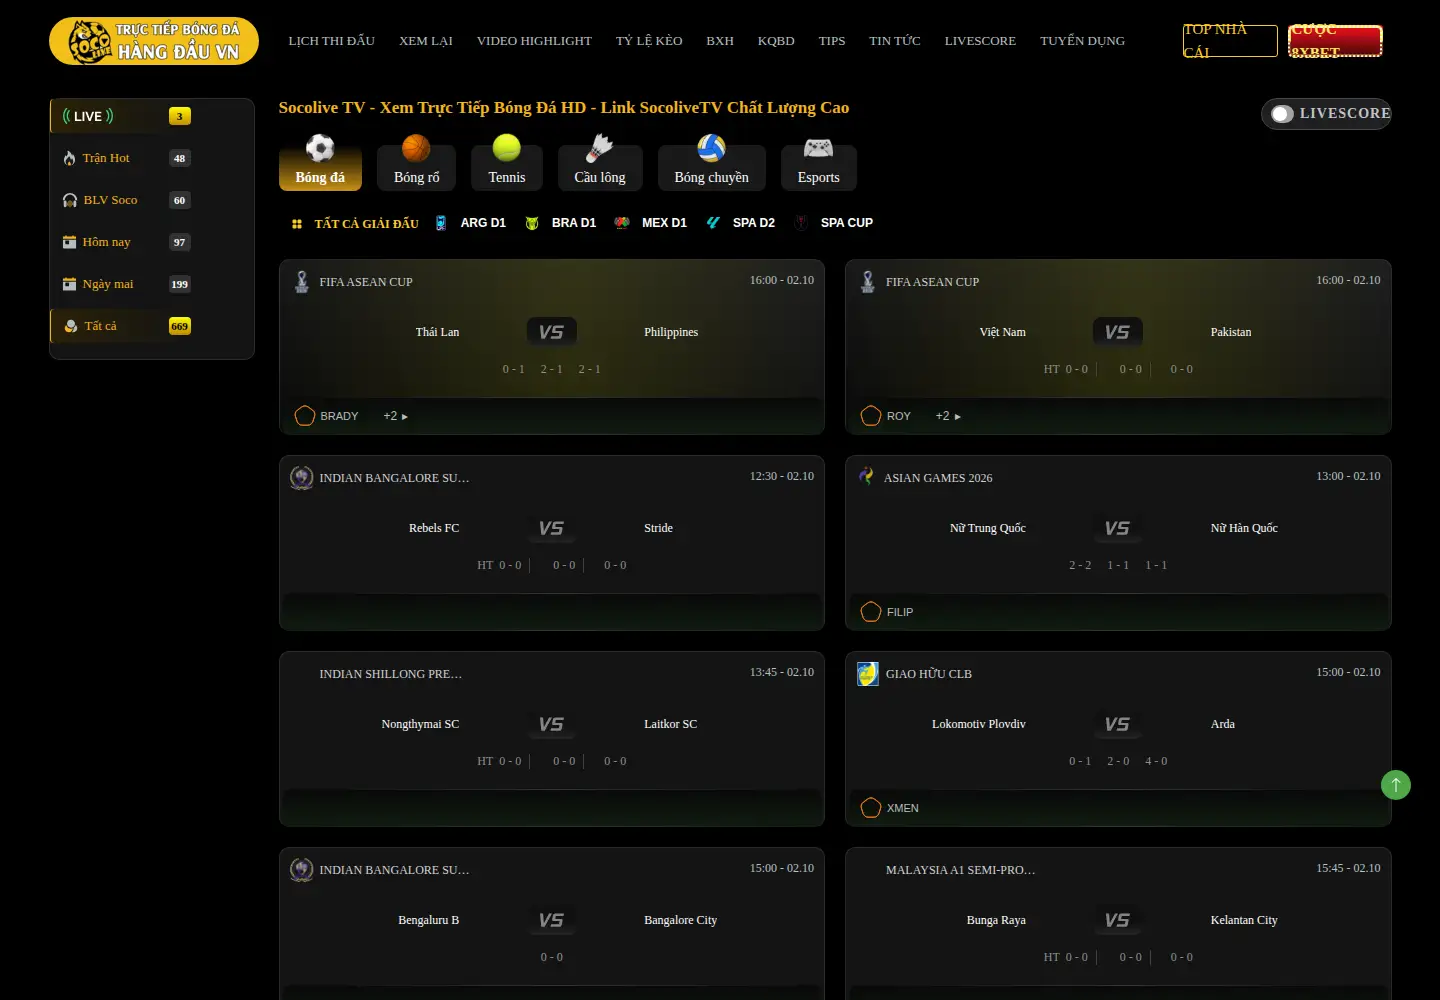Select the Bóng chuyền volleyball icon
This screenshot has width=1440, height=1000.
point(711,148)
